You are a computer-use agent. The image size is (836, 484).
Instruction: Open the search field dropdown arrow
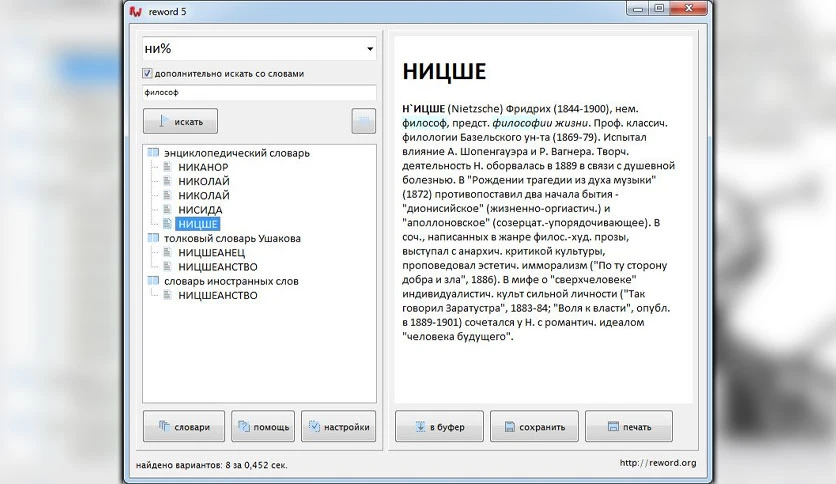pyautogui.click(x=370, y=49)
